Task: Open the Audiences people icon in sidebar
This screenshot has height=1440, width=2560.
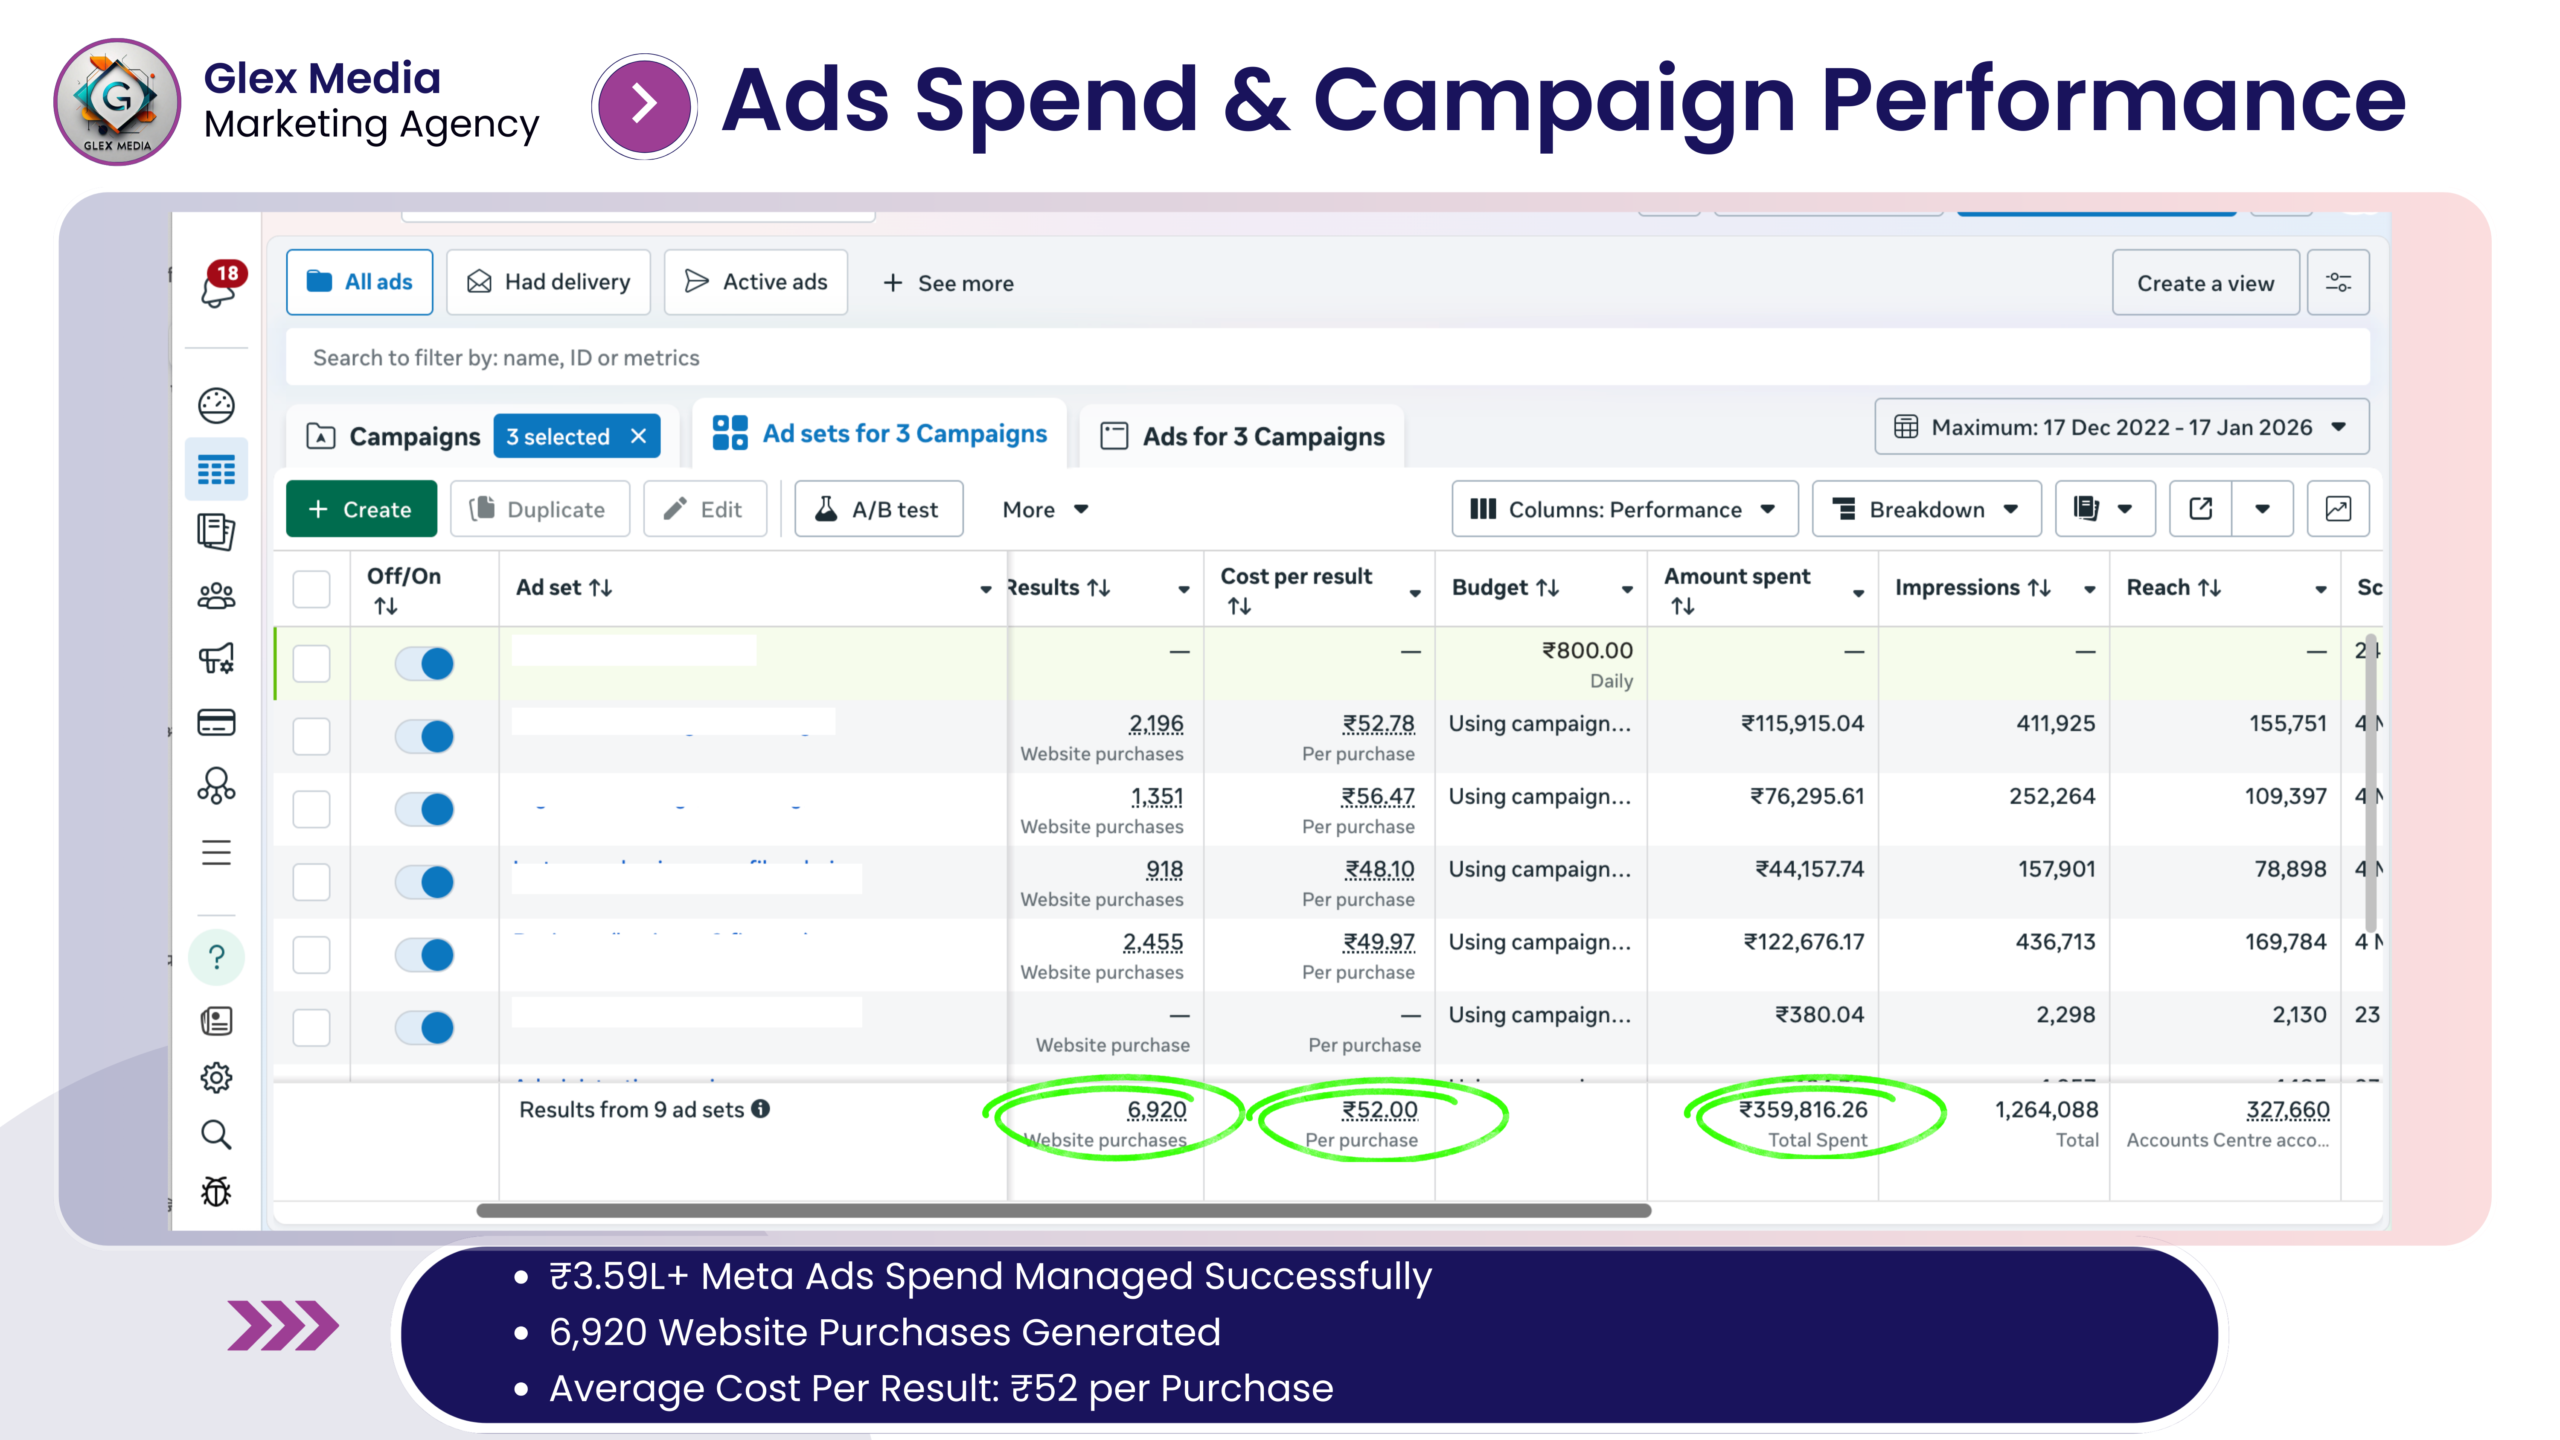Action: pyautogui.click(x=216, y=596)
